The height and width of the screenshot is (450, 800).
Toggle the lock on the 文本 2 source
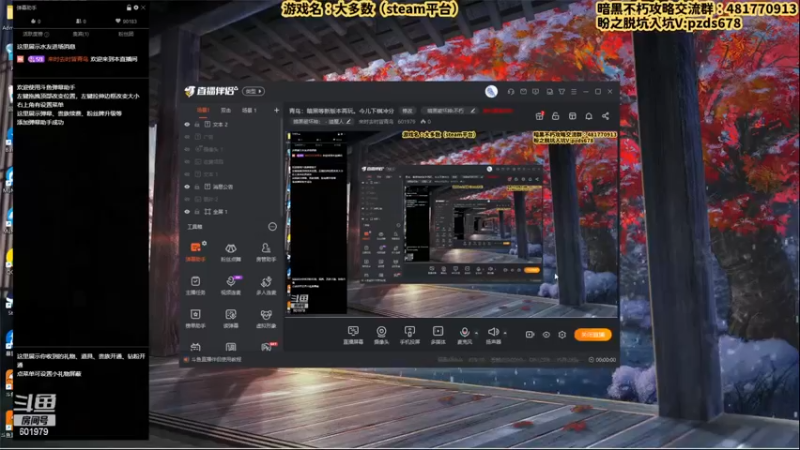tap(197, 124)
